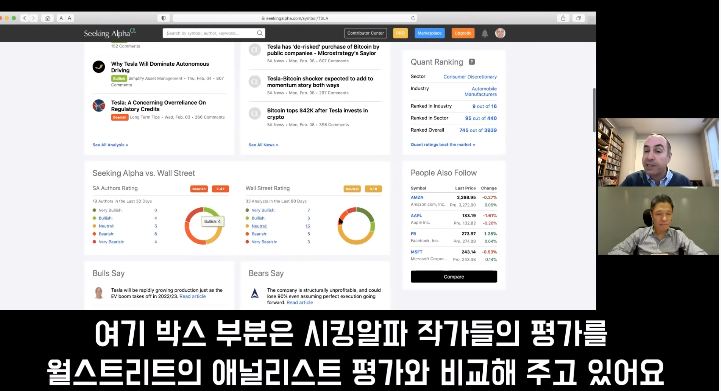Click the orange Upgrade button
The width and height of the screenshot is (721, 391).
(x=463, y=33)
